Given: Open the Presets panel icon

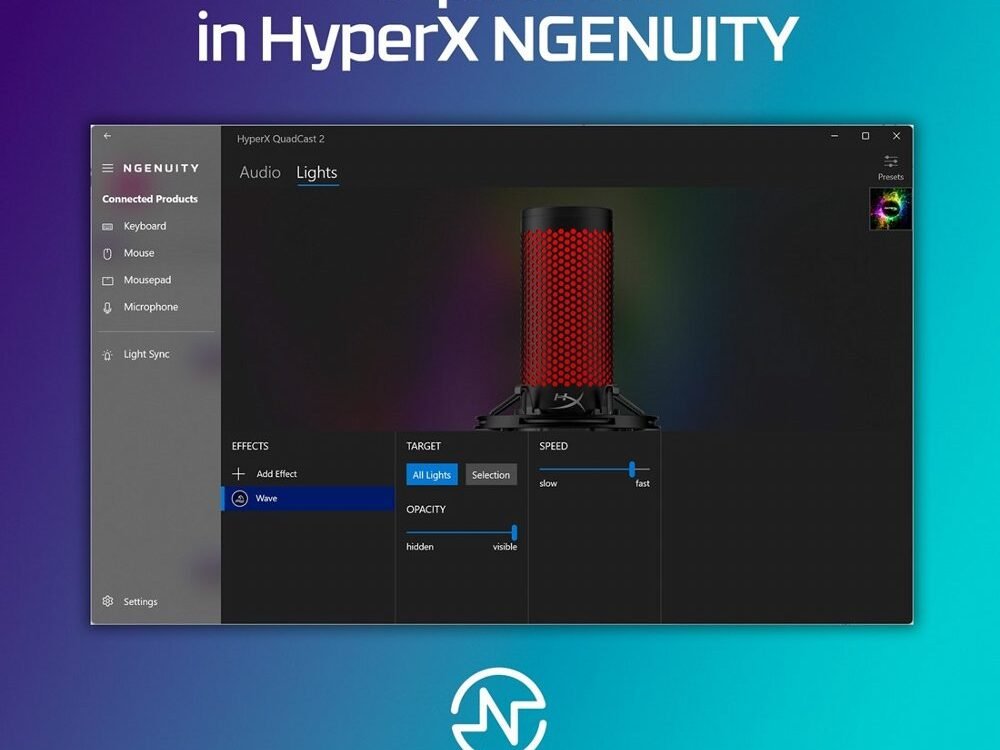Looking at the screenshot, I should click(890, 162).
